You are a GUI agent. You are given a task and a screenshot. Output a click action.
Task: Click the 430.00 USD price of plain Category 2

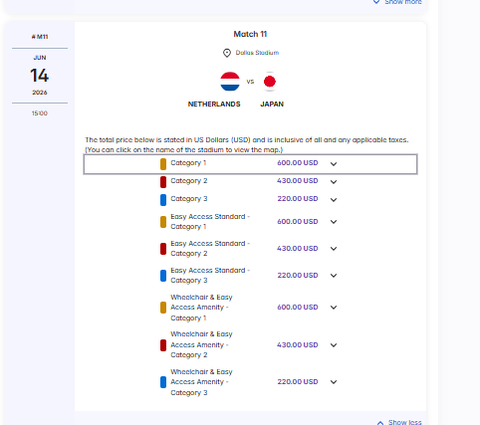click(x=297, y=181)
